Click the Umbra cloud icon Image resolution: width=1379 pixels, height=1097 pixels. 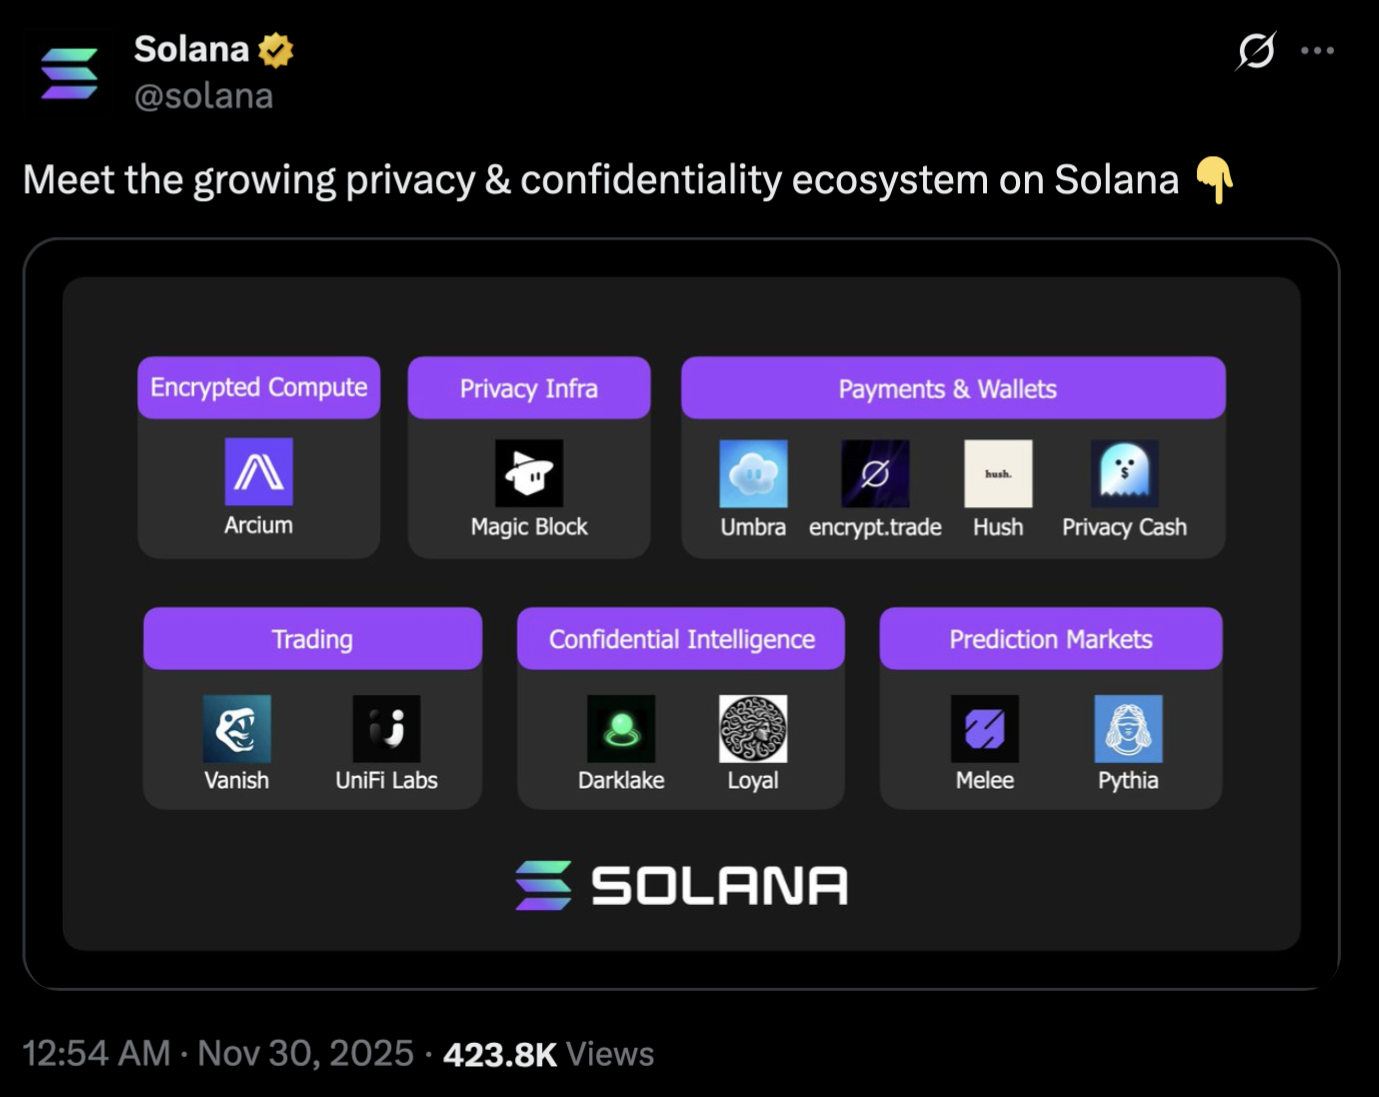pyautogui.click(x=753, y=473)
